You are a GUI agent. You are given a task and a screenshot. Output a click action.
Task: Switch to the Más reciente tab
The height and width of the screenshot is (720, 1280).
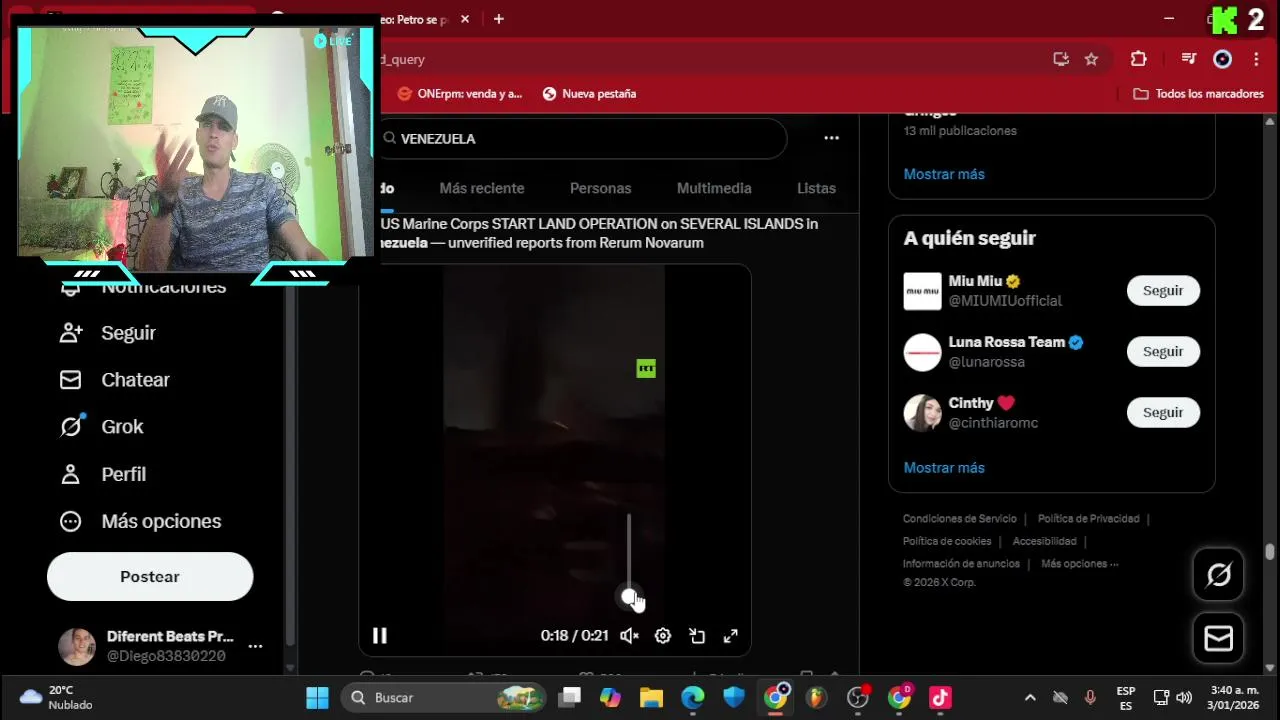(x=482, y=188)
